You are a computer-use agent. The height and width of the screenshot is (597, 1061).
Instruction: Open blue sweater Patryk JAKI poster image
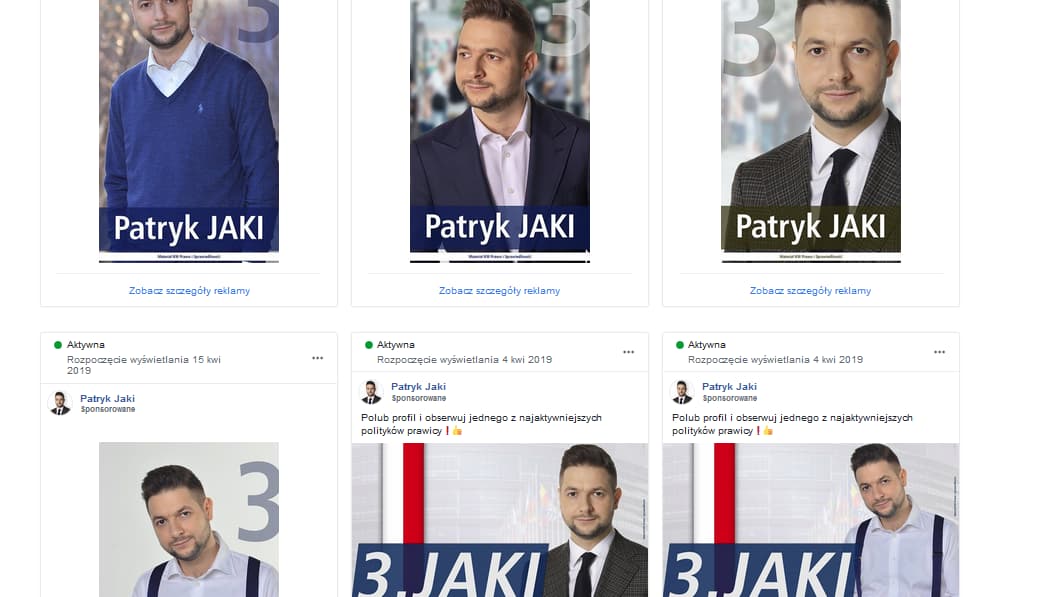[x=189, y=131]
